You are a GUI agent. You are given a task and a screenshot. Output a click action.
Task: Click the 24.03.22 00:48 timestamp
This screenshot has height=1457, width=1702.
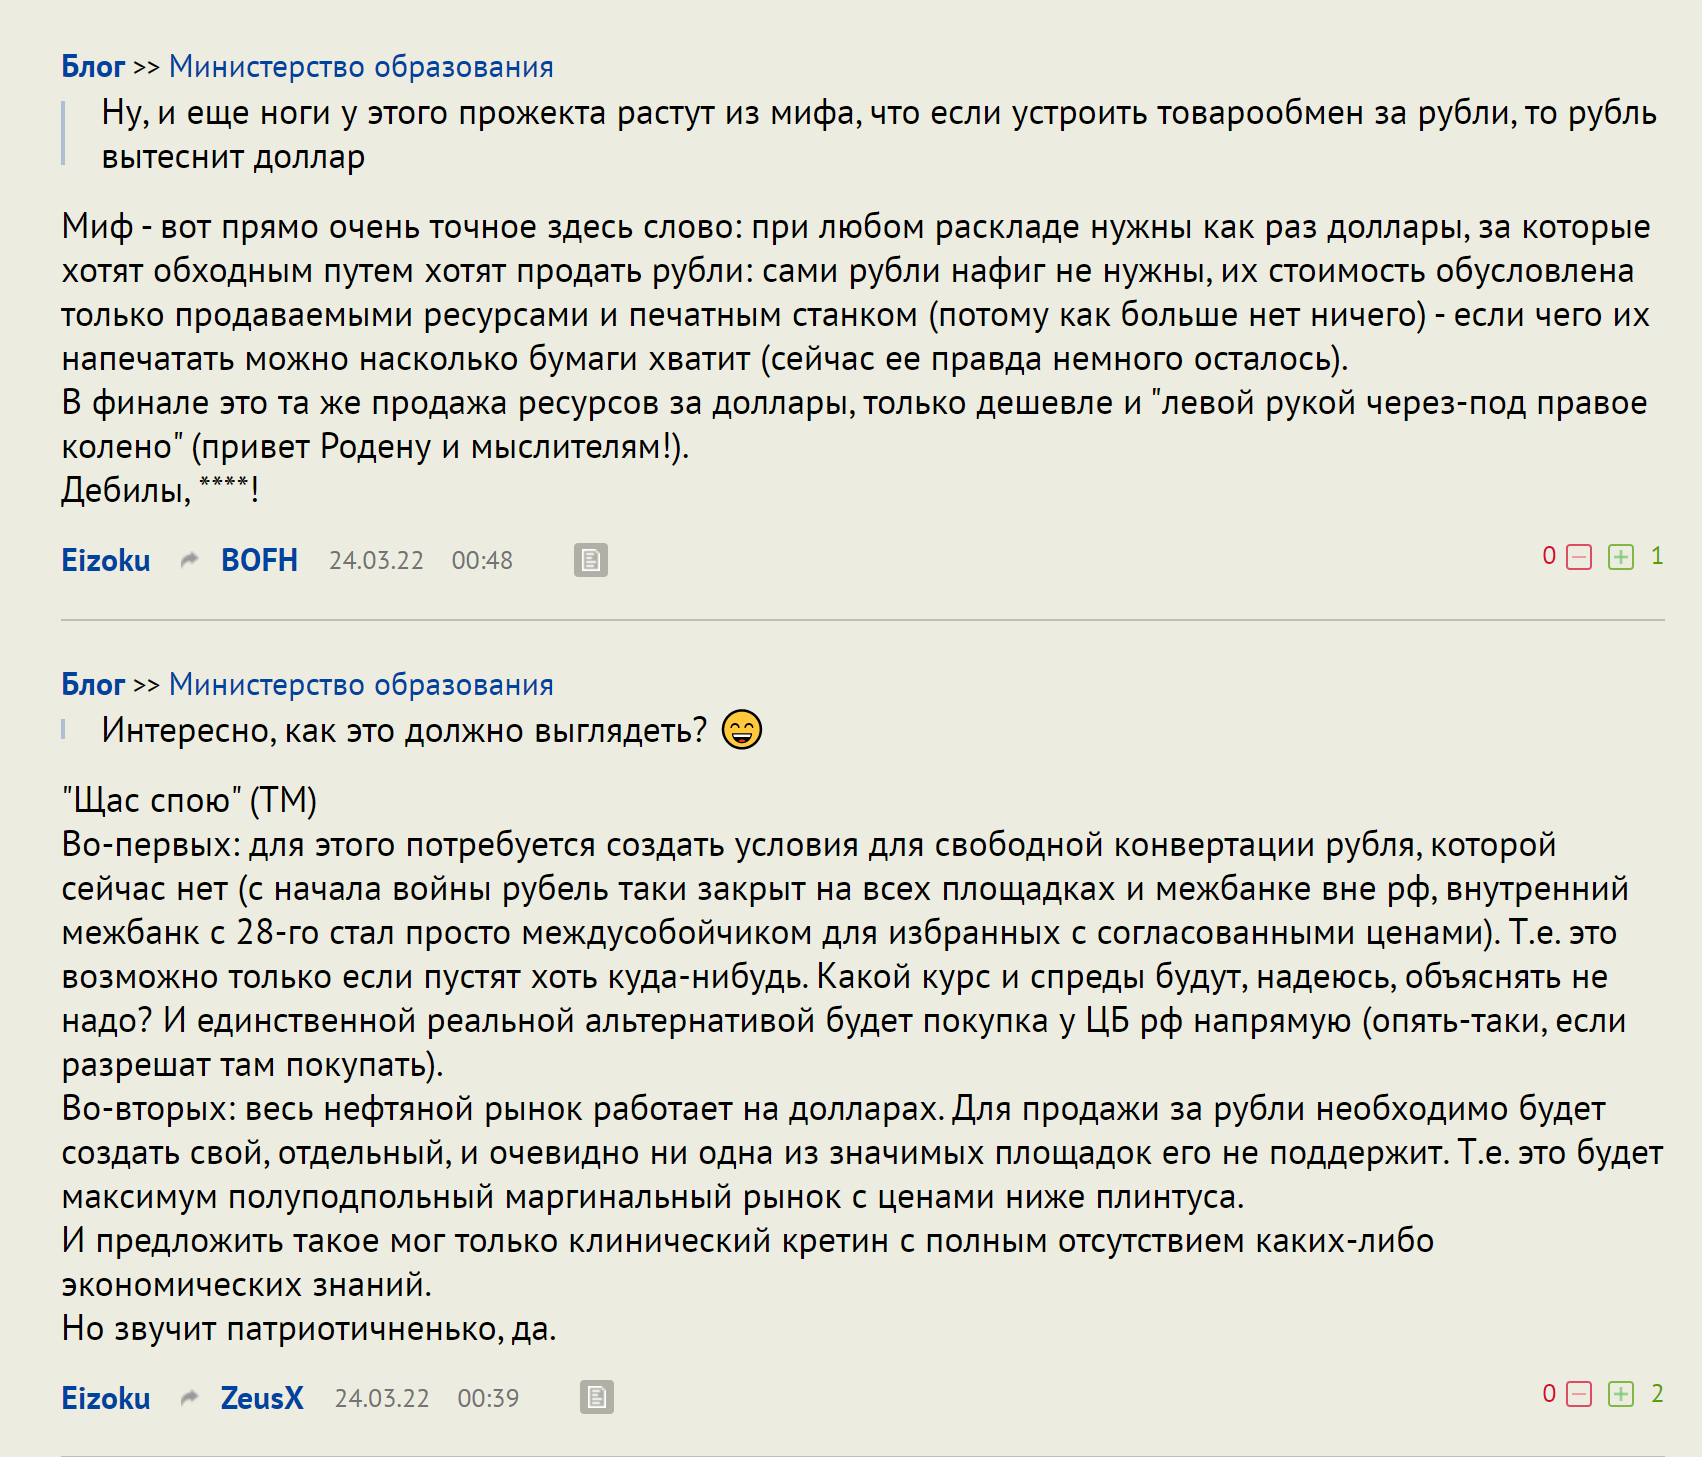coord(421,560)
